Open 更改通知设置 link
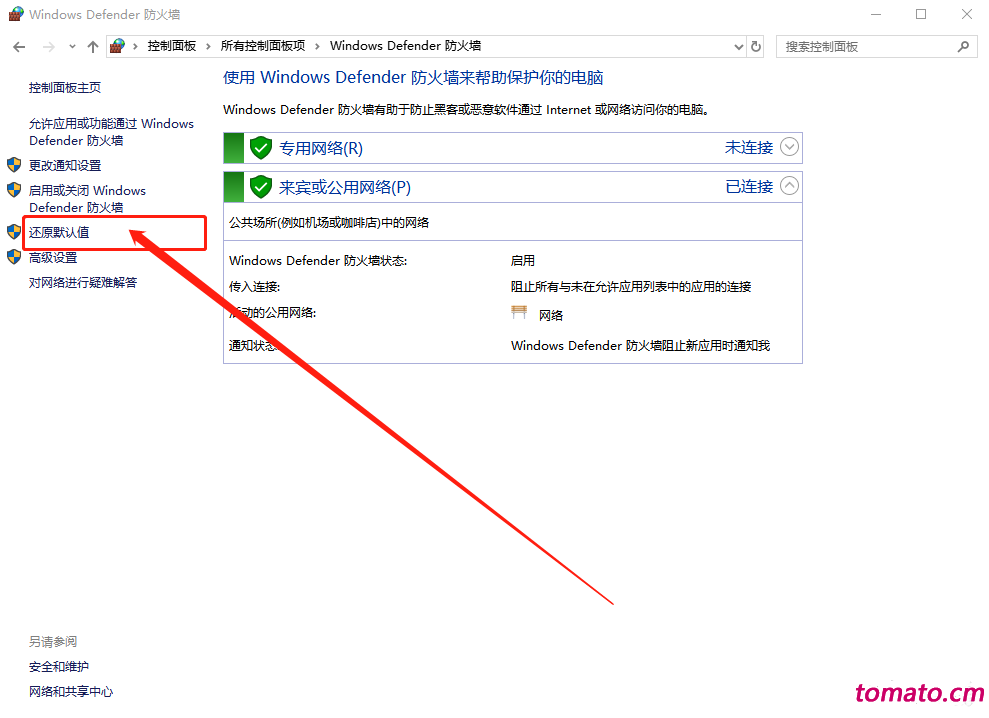Screen dimensions: 989x718 click(x=65, y=165)
